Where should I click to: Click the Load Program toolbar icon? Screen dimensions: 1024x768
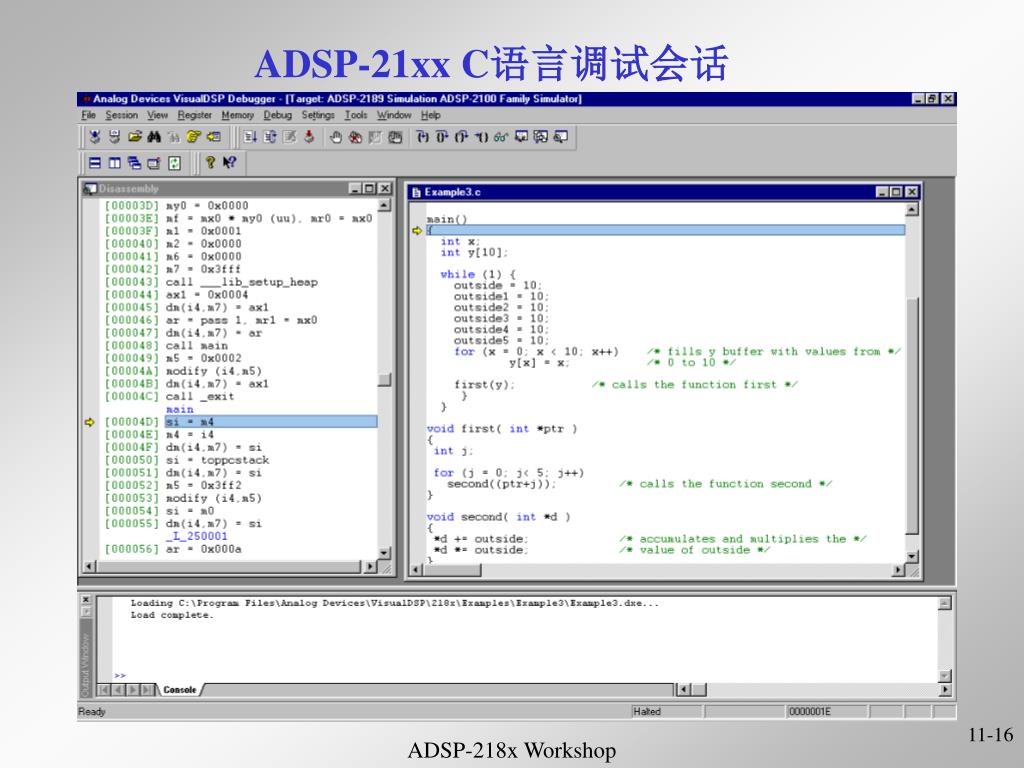point(95,137)
